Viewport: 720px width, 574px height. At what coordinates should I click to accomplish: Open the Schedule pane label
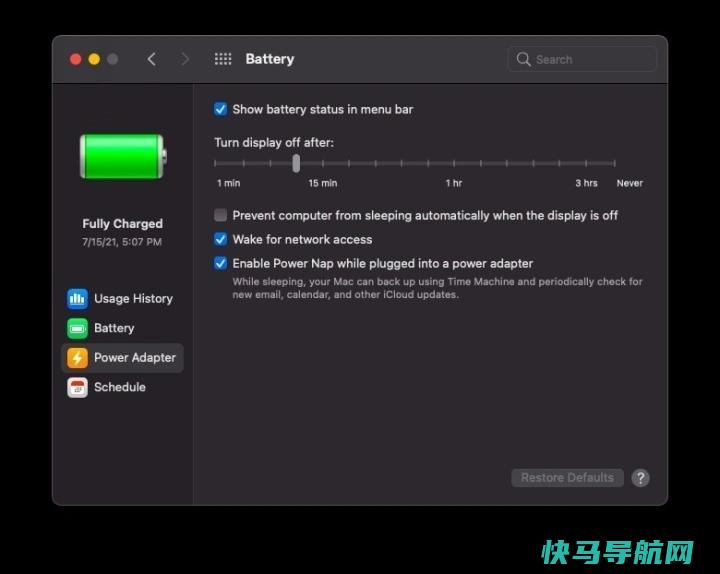point(120,387)
